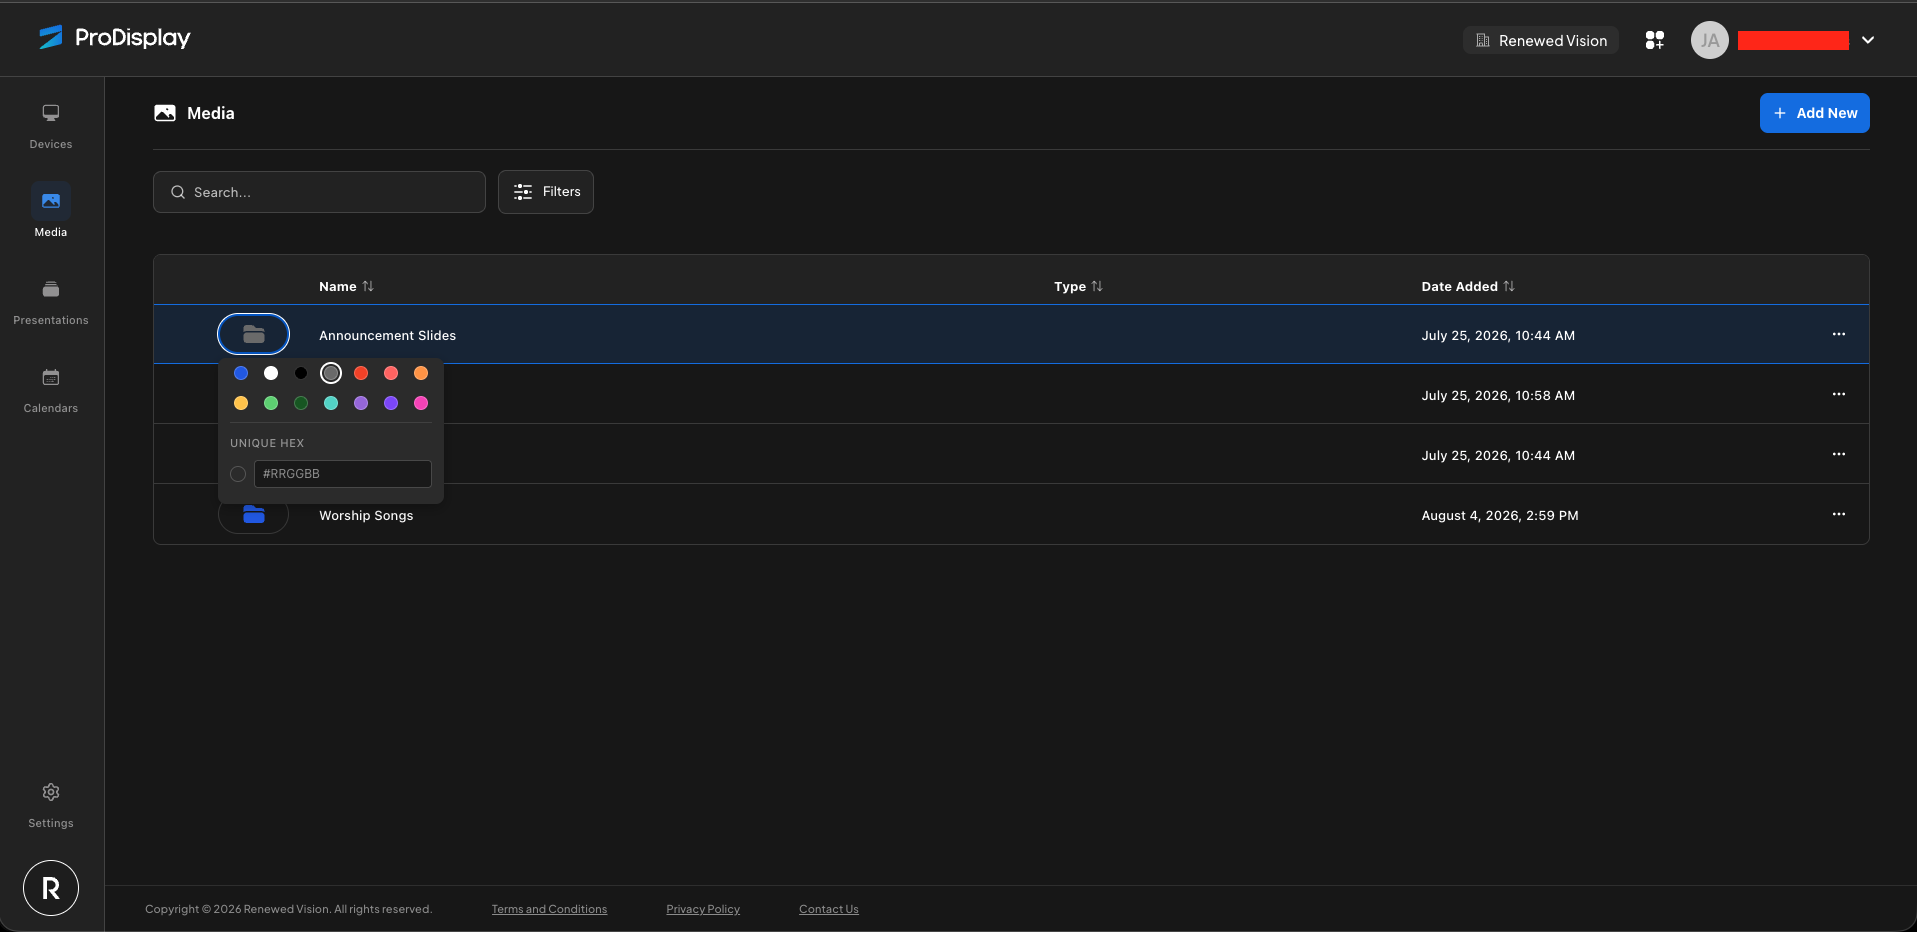The height and width of the screenshot is (932, 1917).
Task: Pick the dark green color swatch
Action: tap(301, 403)
